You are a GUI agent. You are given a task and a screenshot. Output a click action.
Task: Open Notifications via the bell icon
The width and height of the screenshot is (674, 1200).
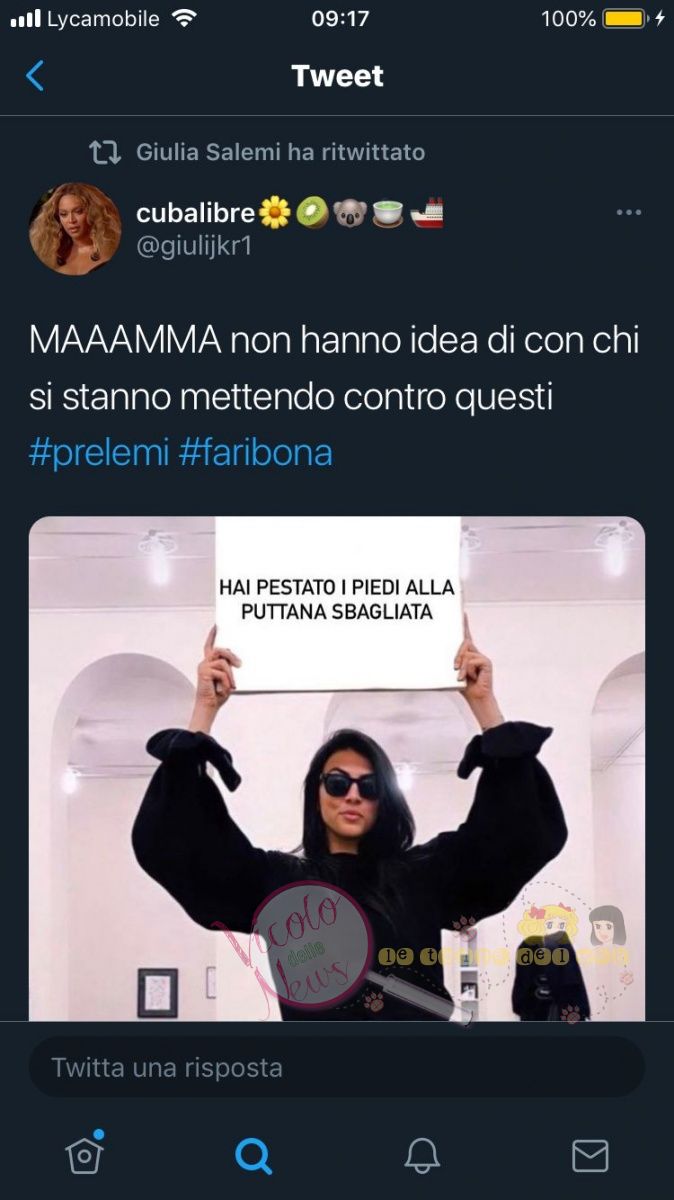[422, 1156]
